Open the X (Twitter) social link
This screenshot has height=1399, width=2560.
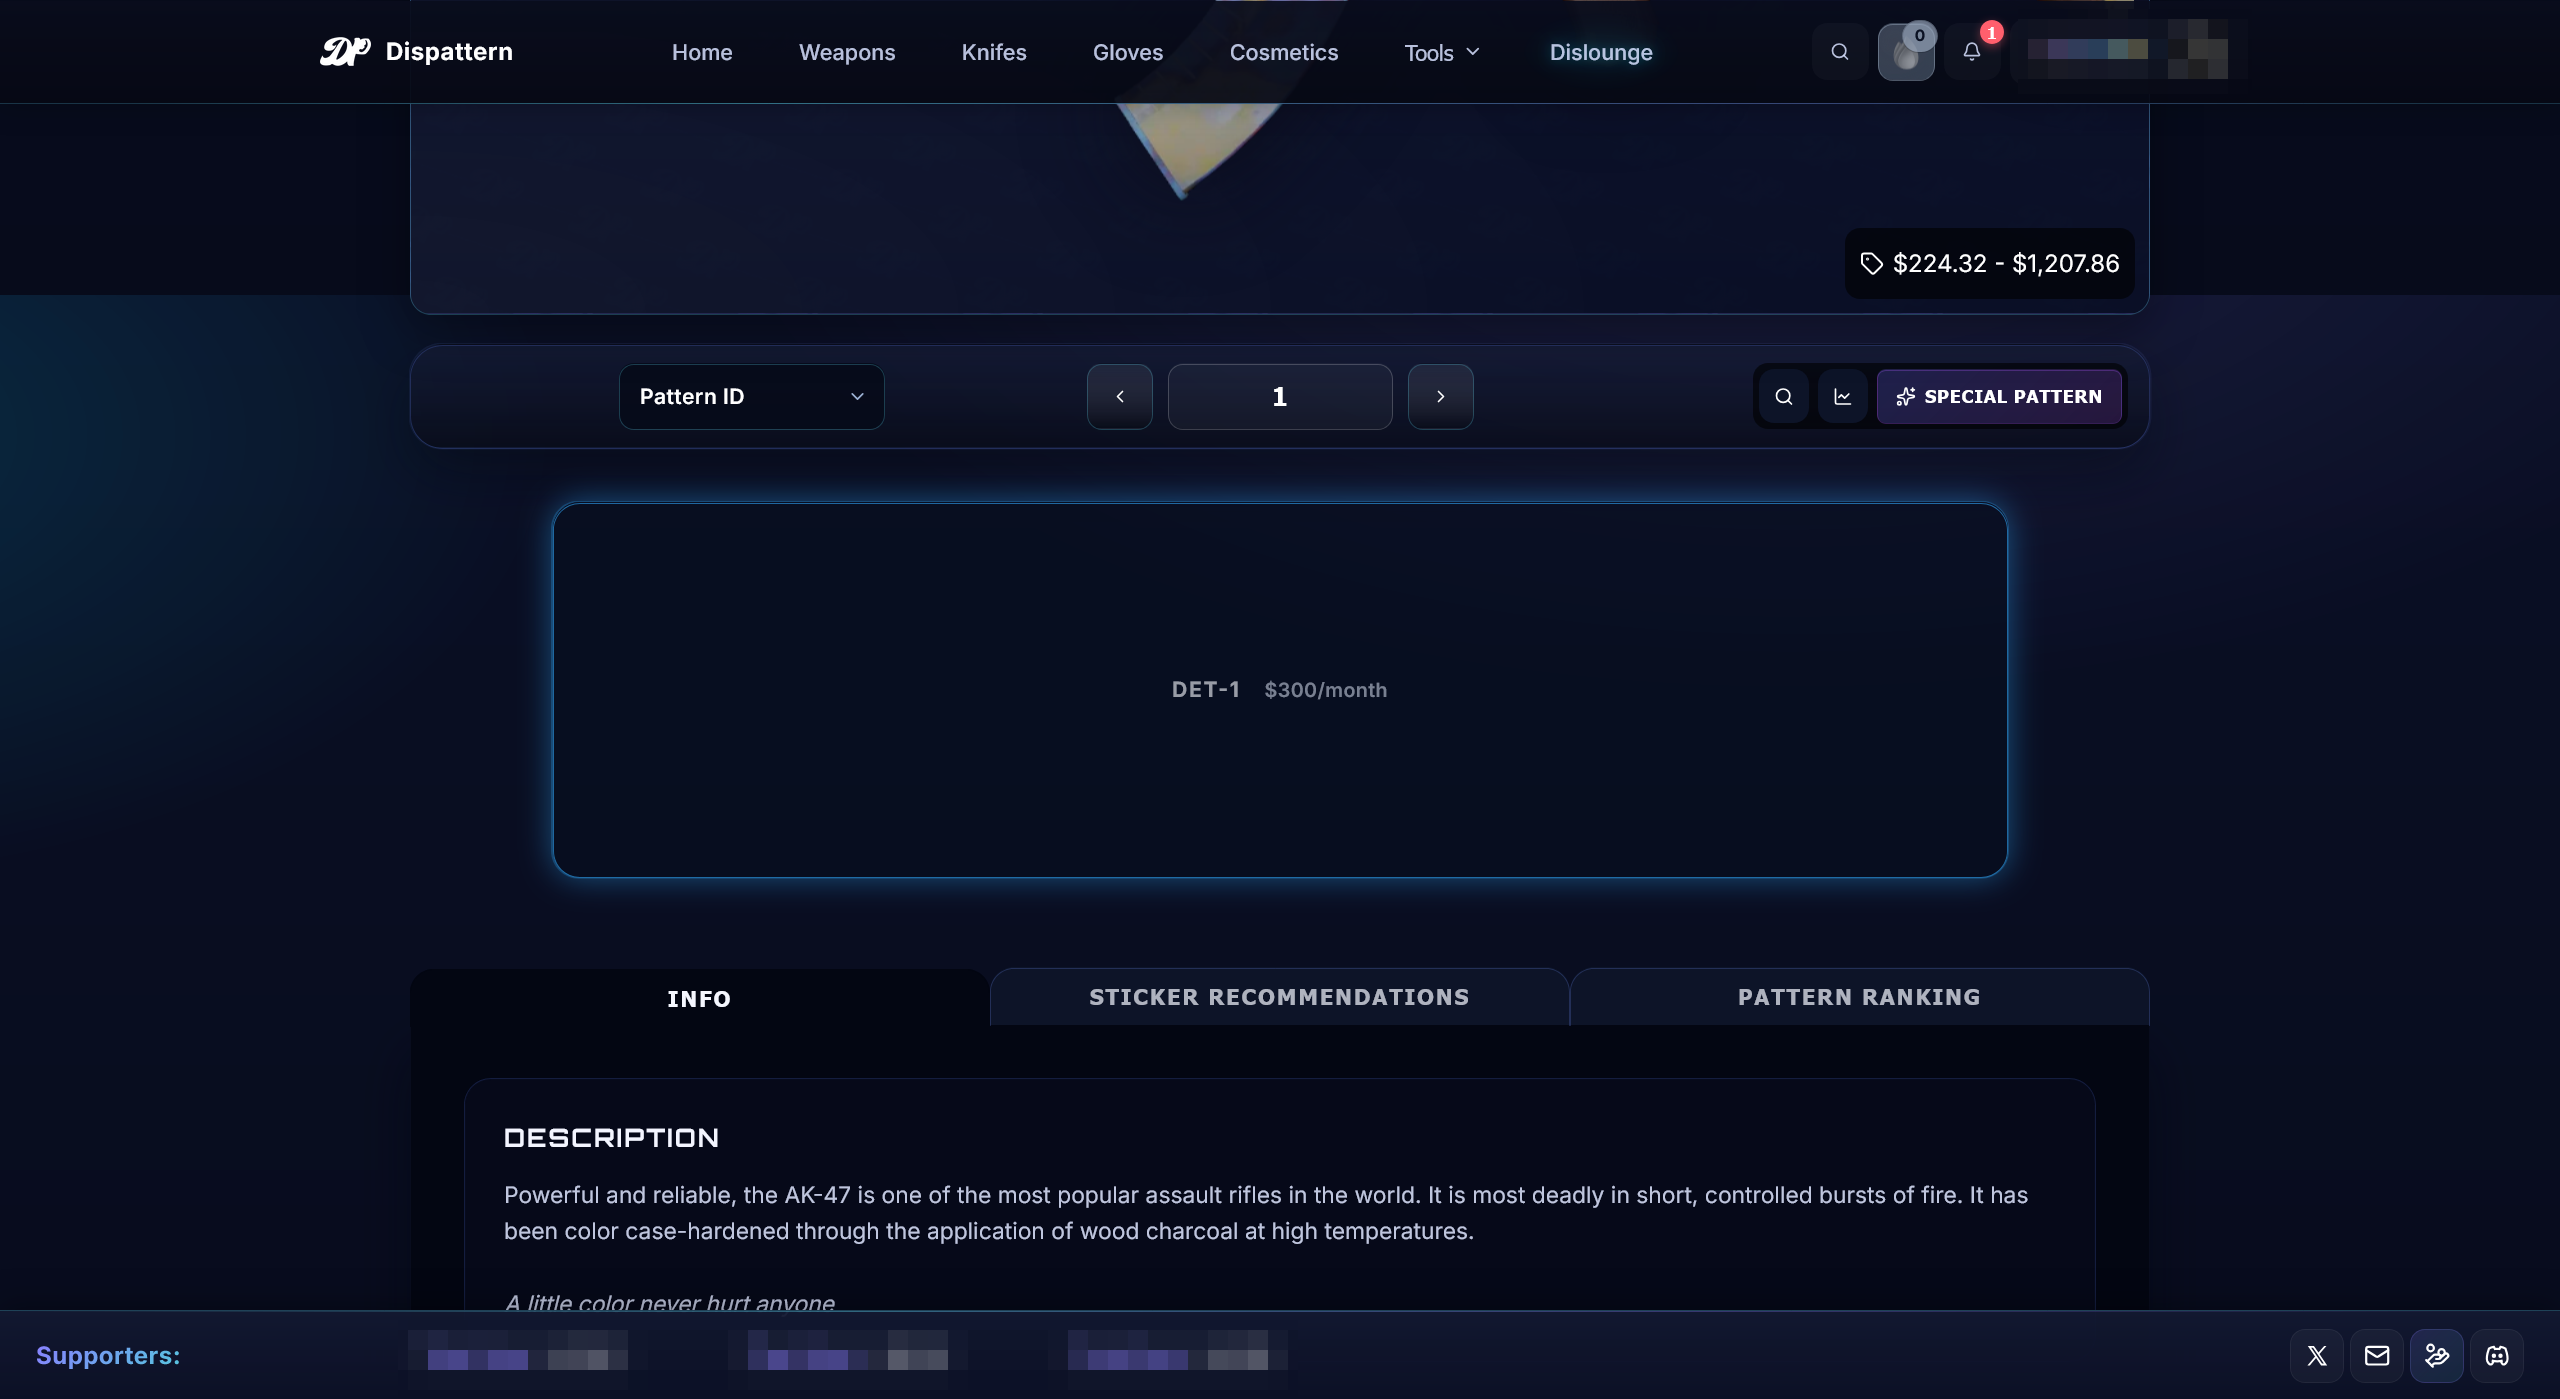pos(2316,1356)
